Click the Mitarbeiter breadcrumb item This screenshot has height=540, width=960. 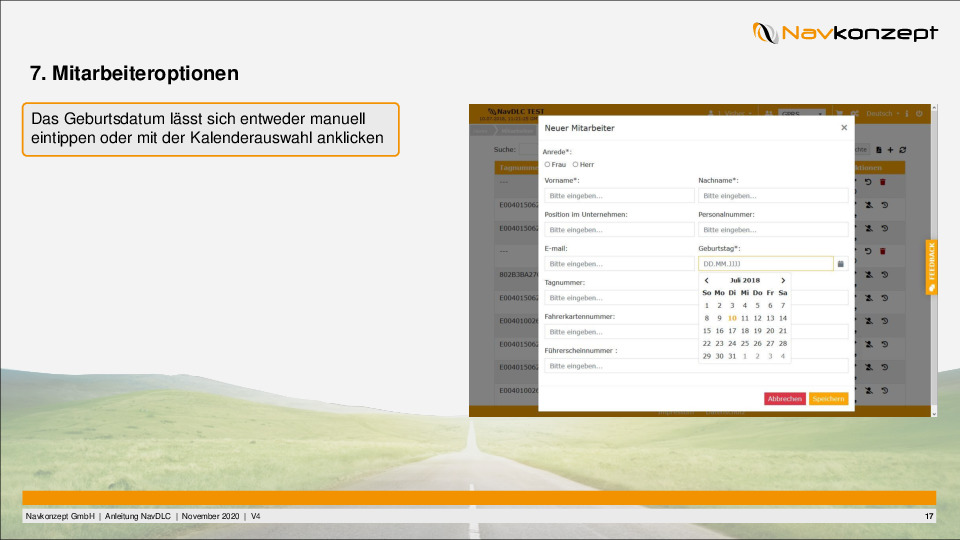[x=517, y=131]
